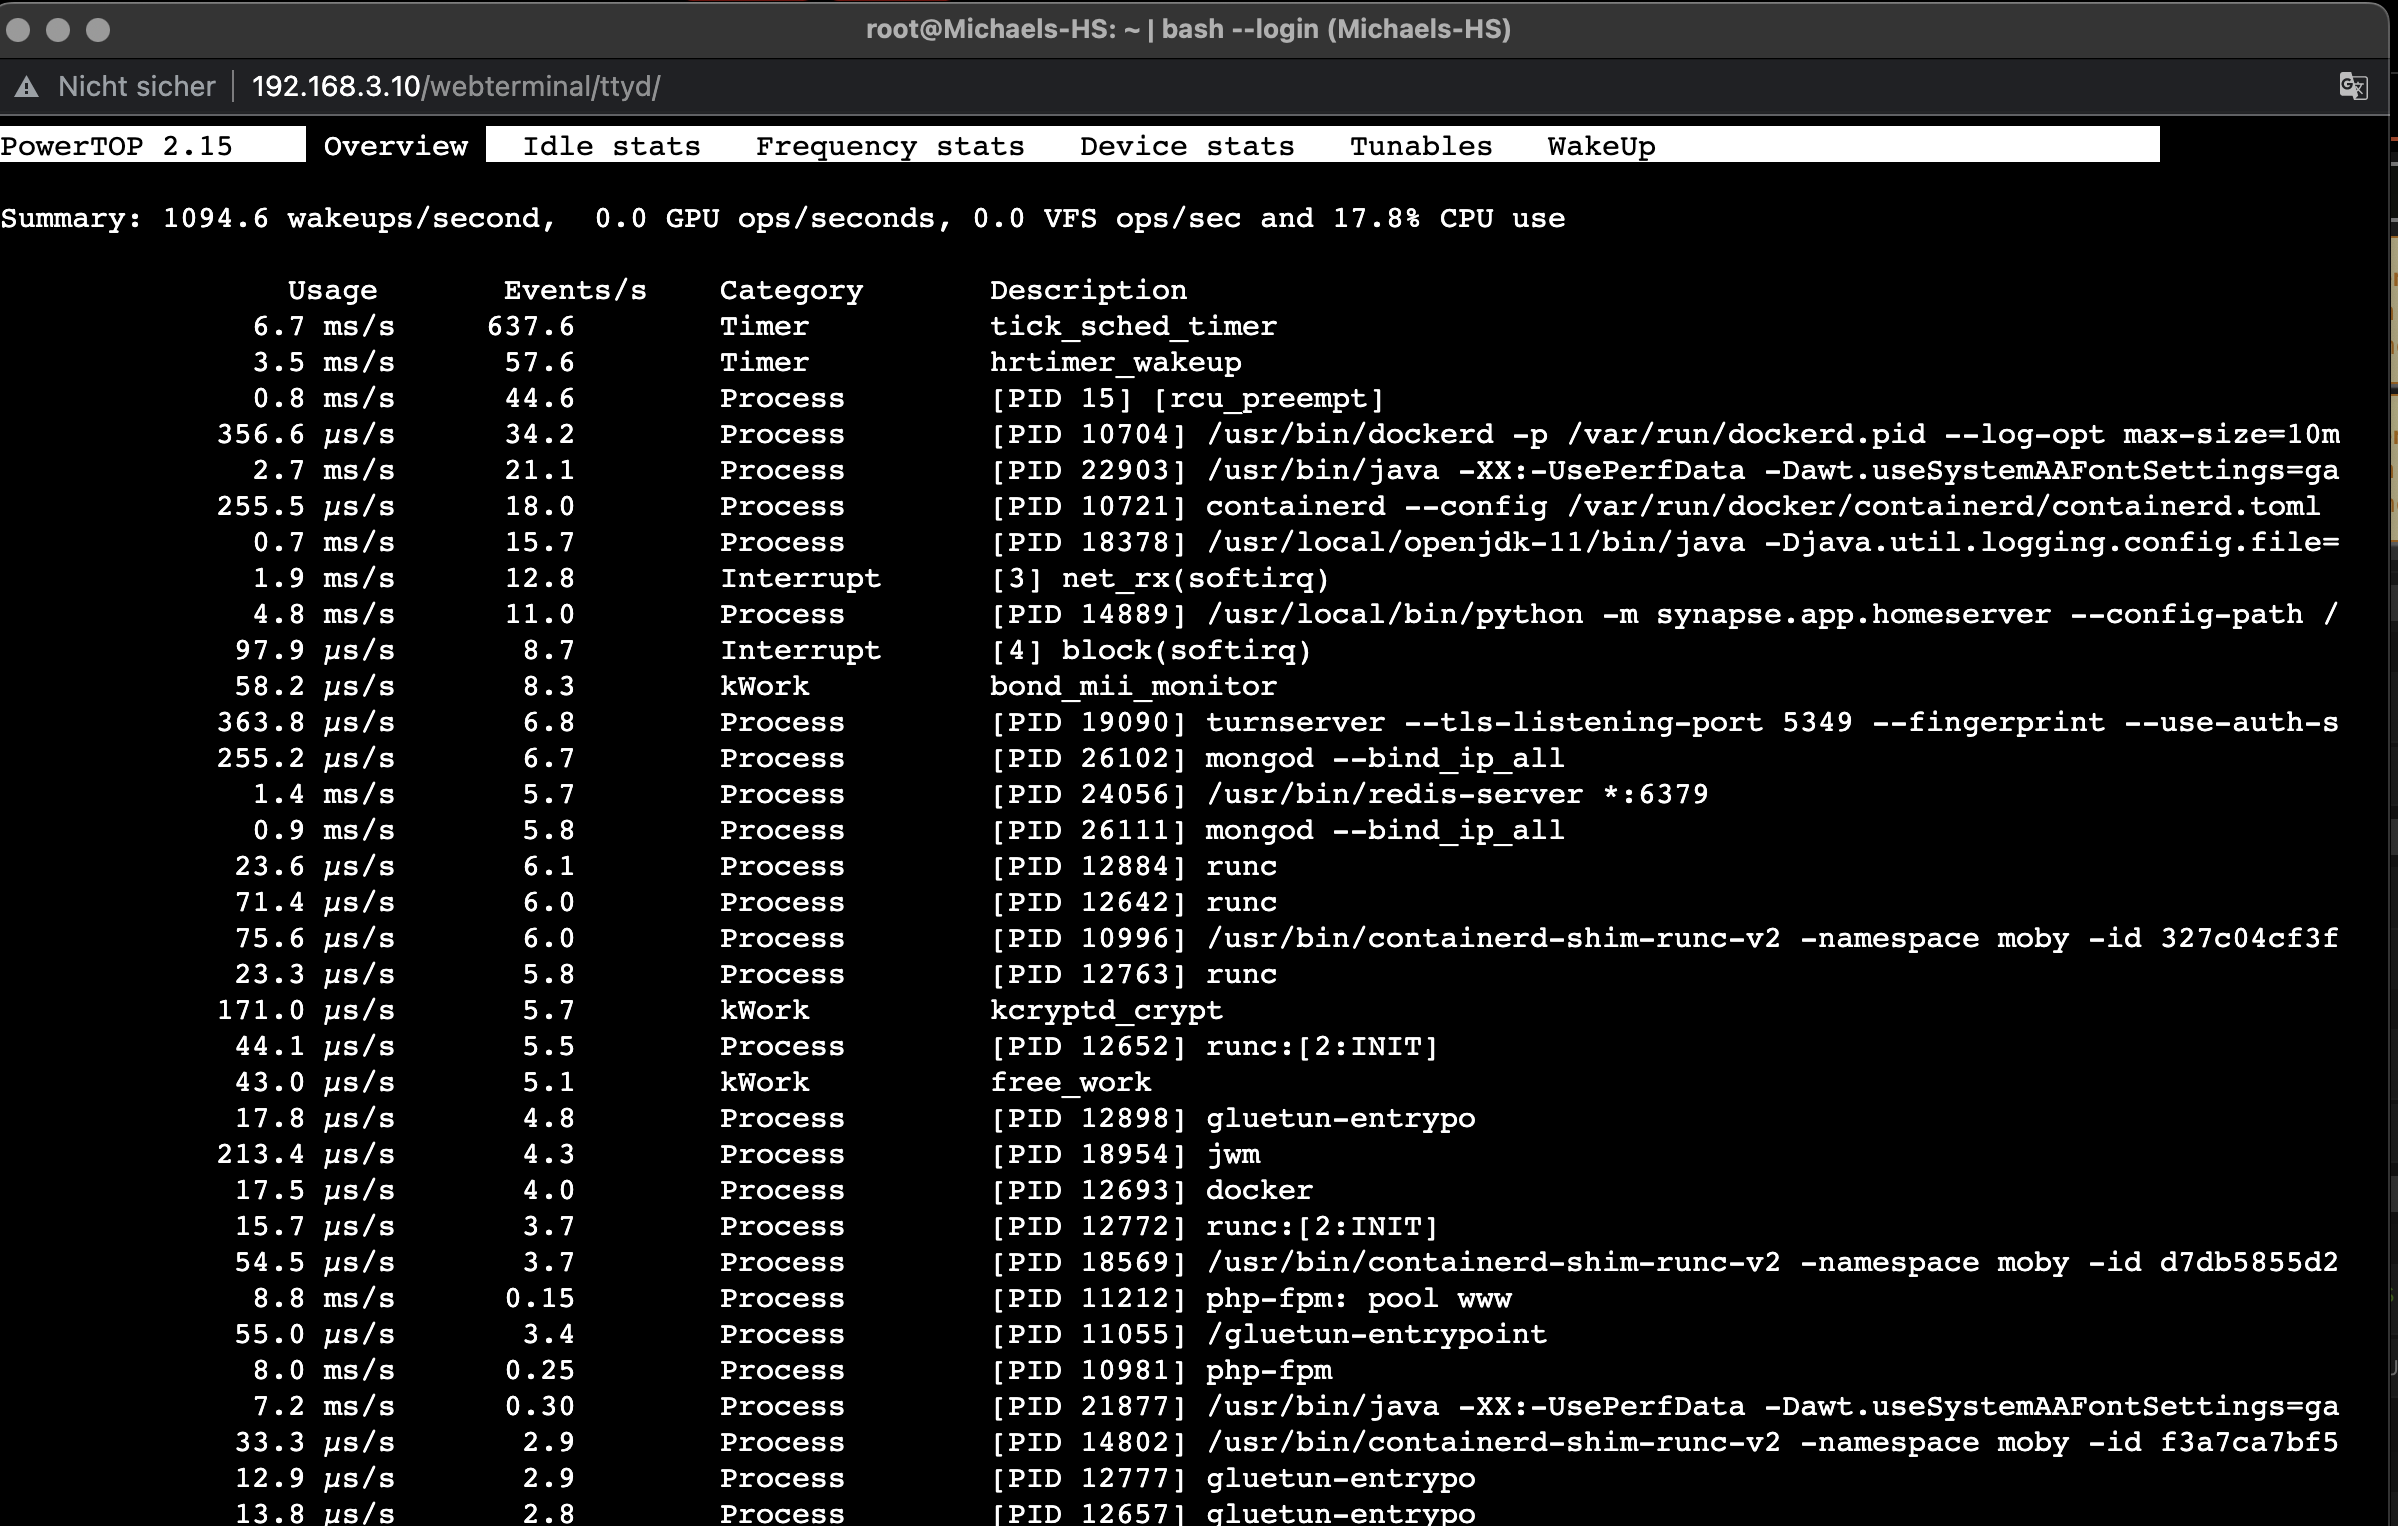Viewport: 2398px width, 1526px height.
Task: Select the highlighted Overview tab
Action: pos(396,146)
